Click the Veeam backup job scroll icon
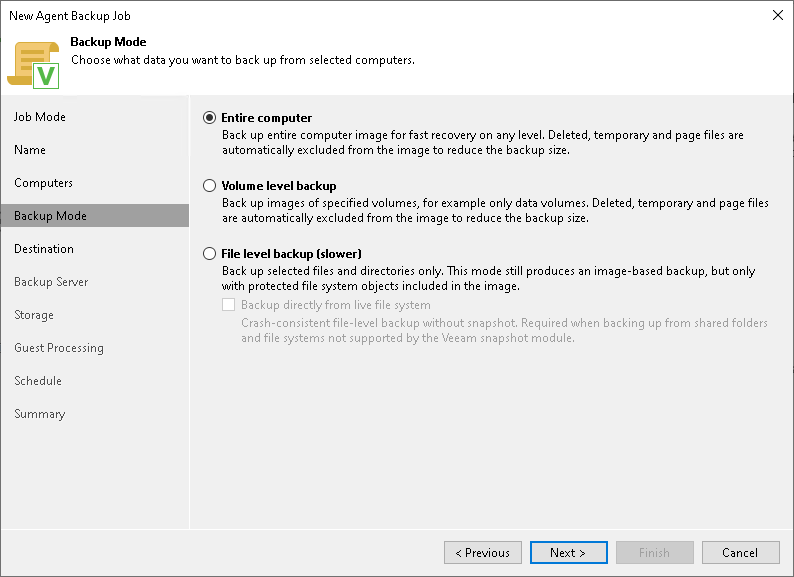794x577 pixels. coord(34,63)
